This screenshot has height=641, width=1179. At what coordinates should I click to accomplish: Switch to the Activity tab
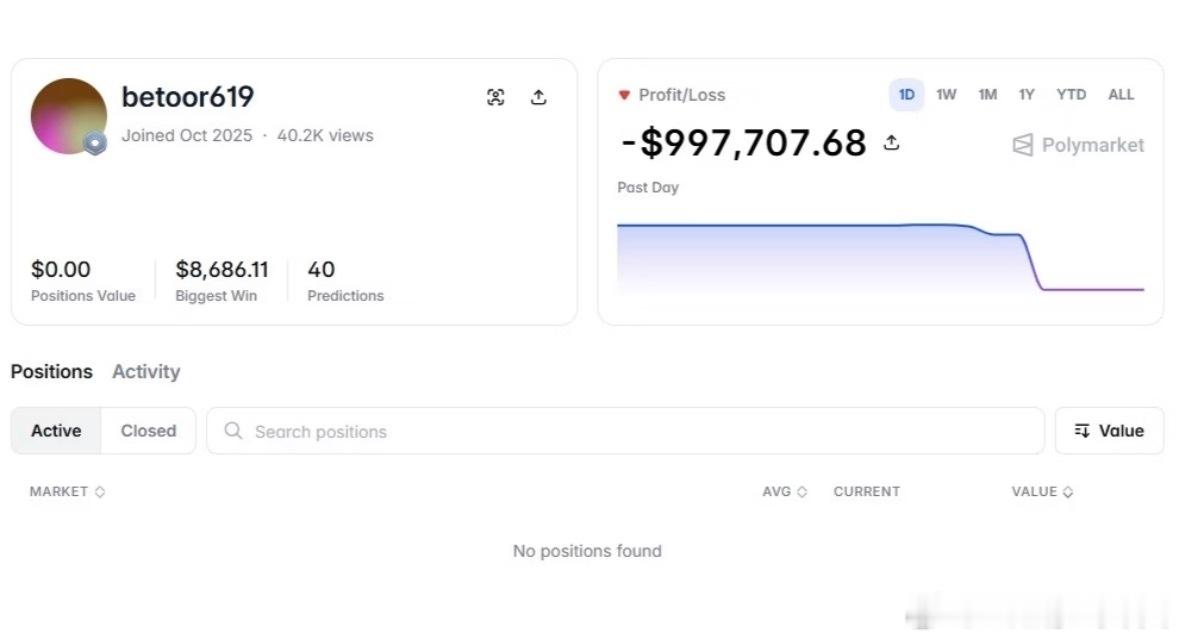tap(146, 372)
